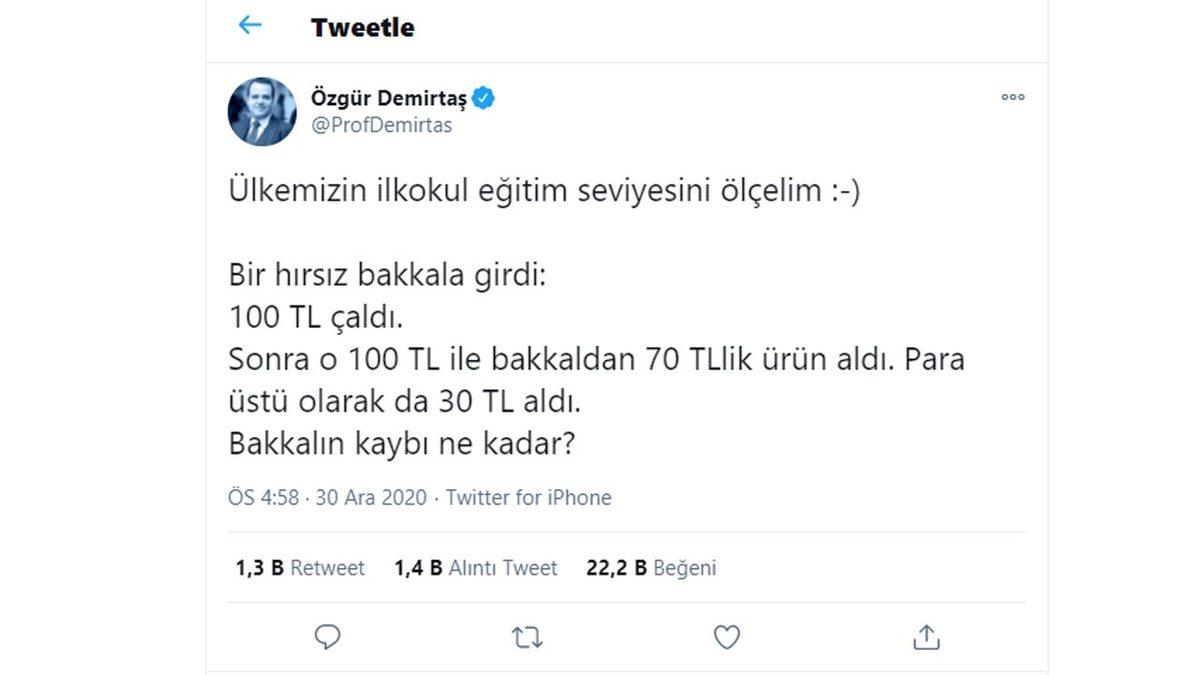Click the retweet icon to undo a retweet
The image size is (1200, 675).
[527, 637]
